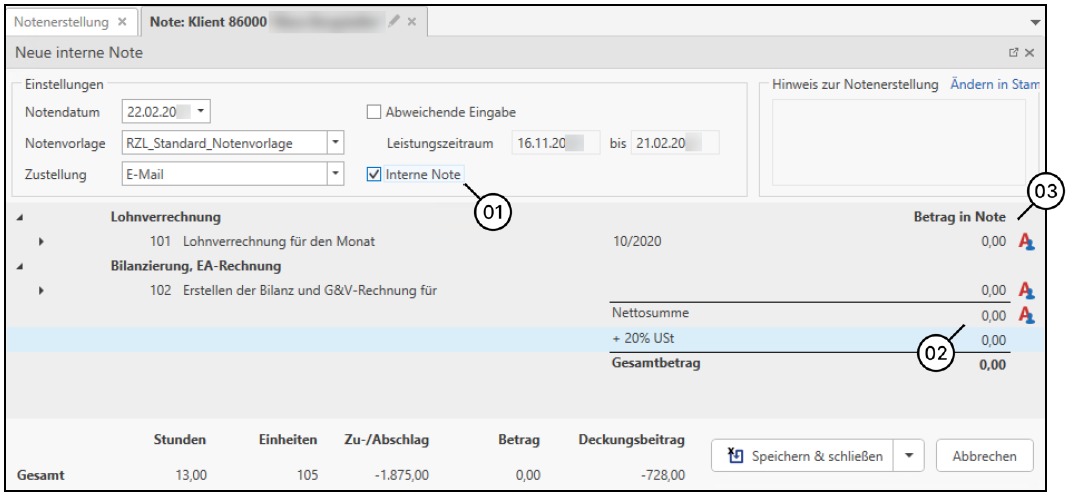Close the Note Klient 86000 tab
This screenshot has height=498, width=1068.
(412, 22)
